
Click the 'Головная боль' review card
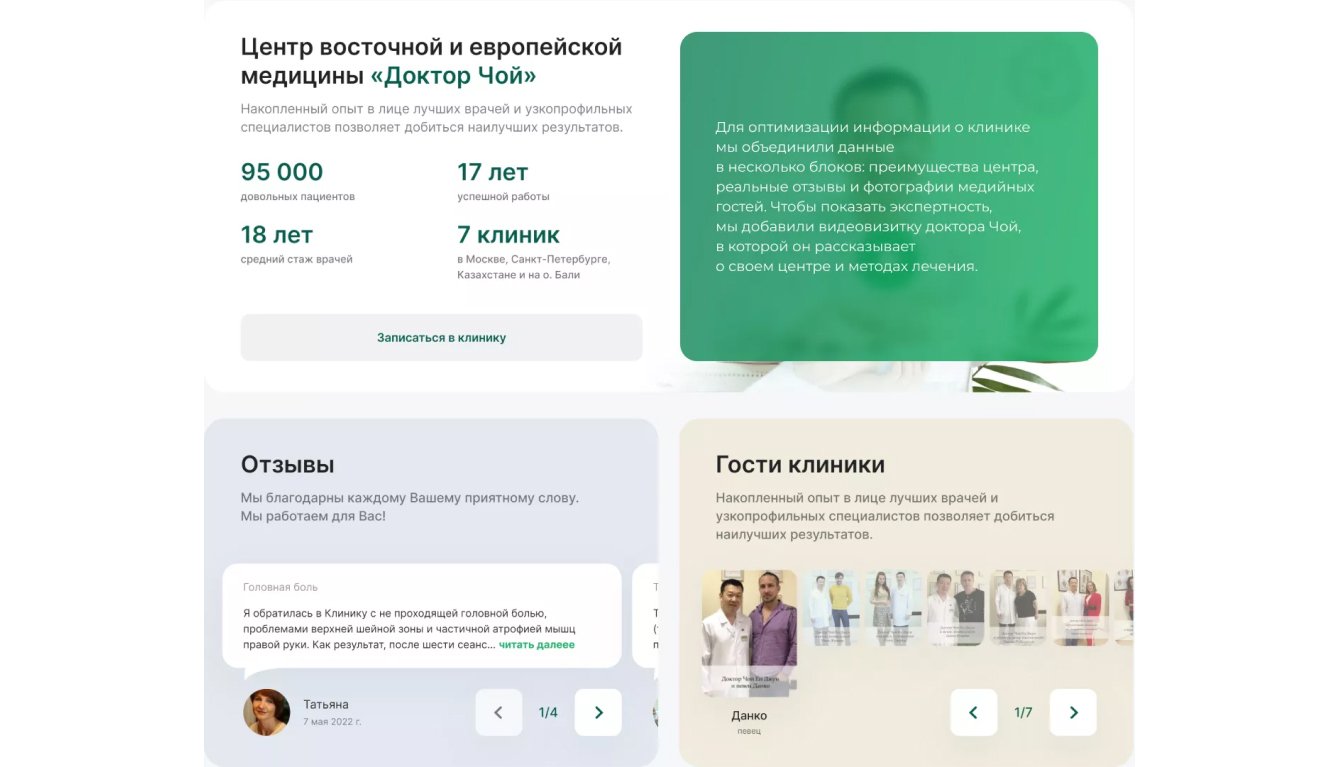point(422,616)
